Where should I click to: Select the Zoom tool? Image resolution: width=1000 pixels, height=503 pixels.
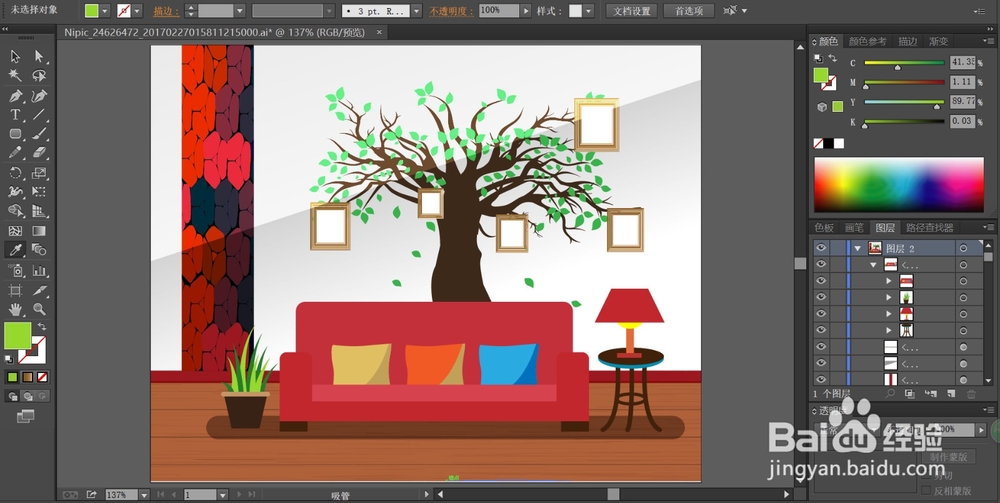(x=39, y=310)
